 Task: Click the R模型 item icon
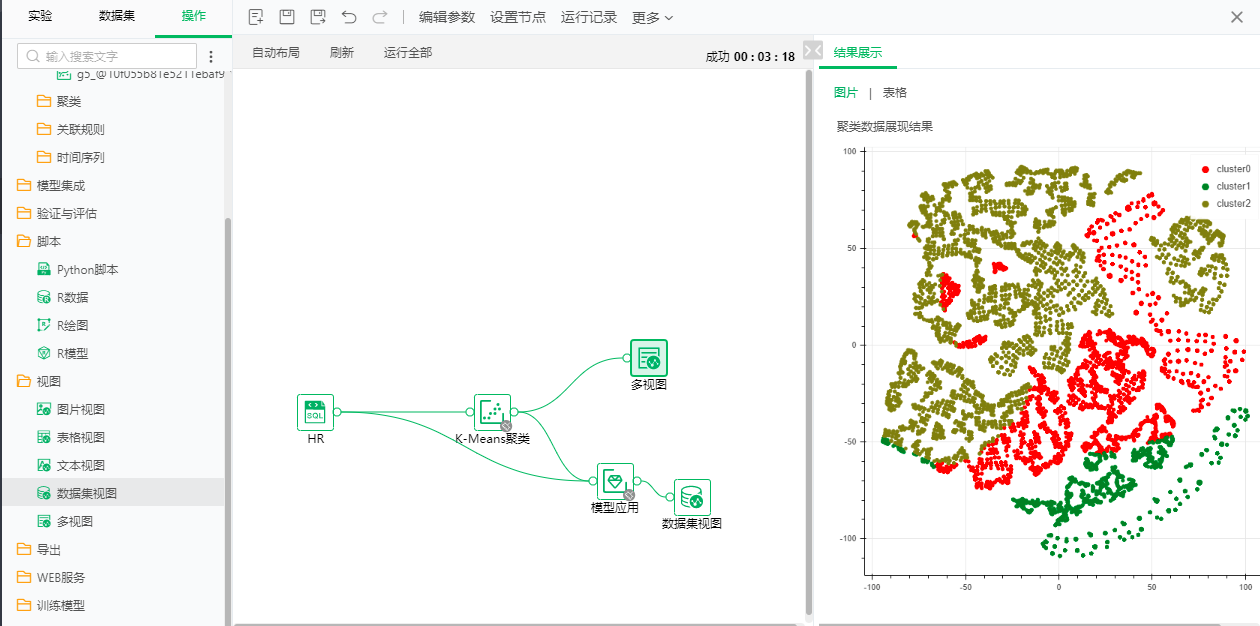(x=44, y=354)
